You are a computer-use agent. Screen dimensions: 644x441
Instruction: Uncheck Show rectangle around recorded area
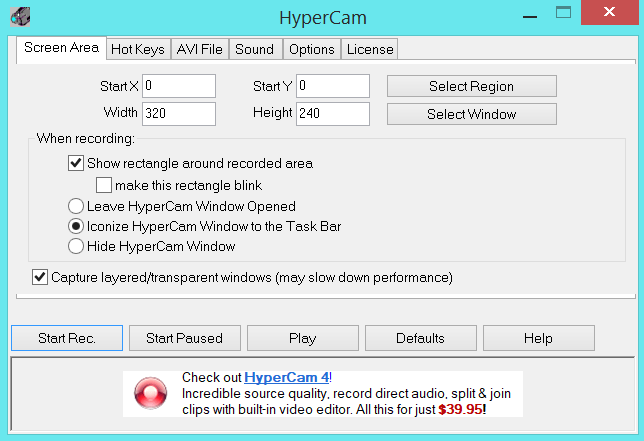click(x=76, y=163)
